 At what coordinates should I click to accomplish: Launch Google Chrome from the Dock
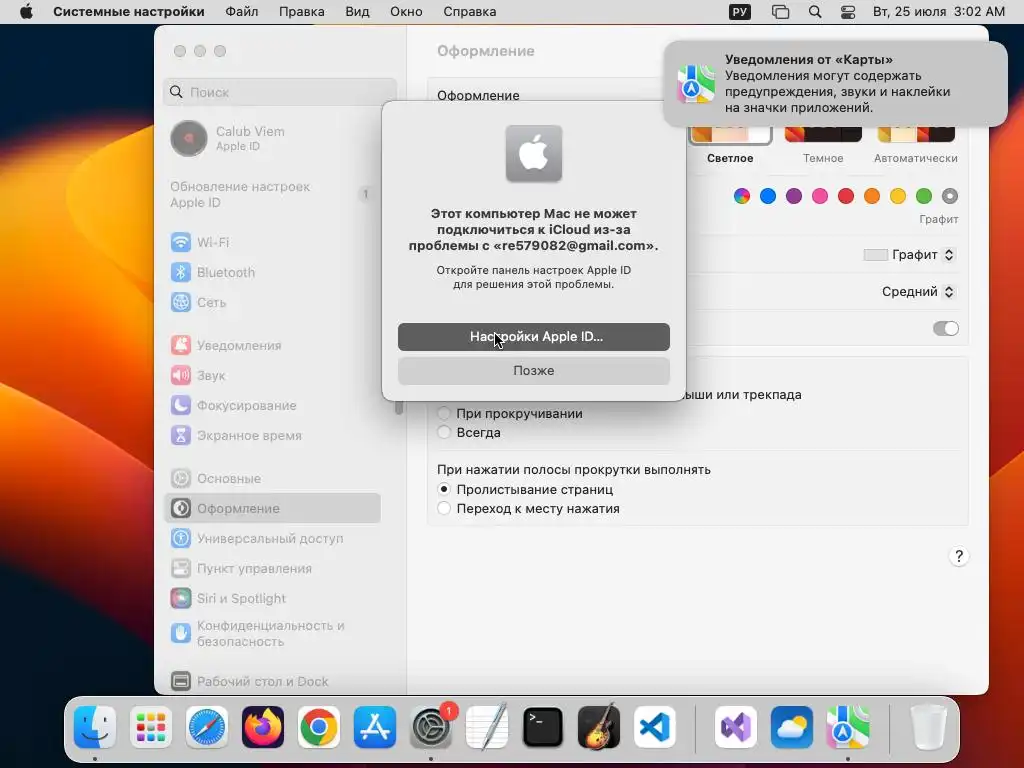319,727
